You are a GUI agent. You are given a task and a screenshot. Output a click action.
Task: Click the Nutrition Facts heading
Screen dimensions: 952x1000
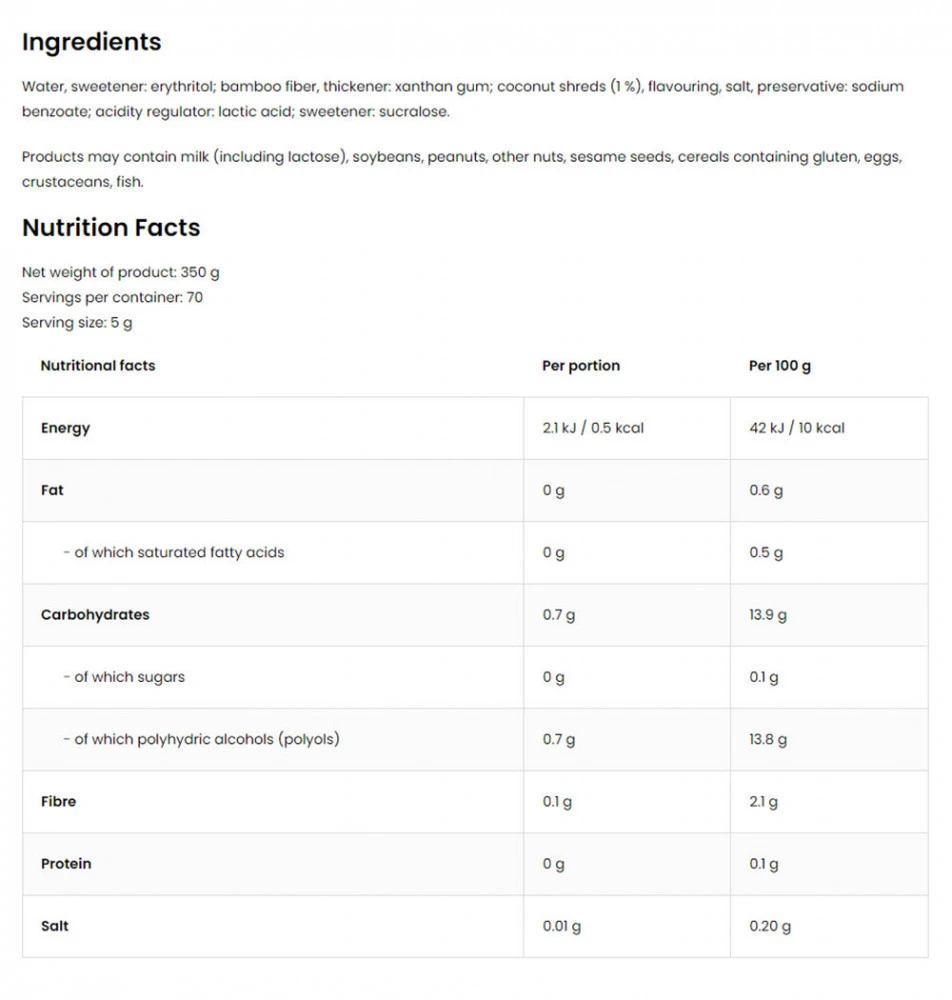111,228
